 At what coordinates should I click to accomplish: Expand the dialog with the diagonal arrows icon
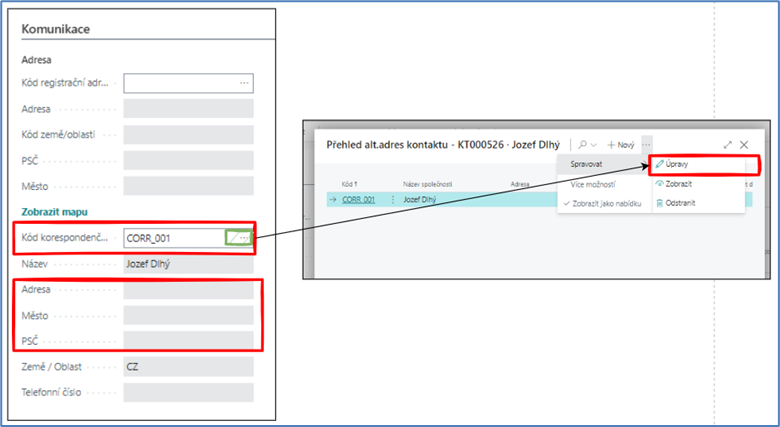[x=727, y=145]
